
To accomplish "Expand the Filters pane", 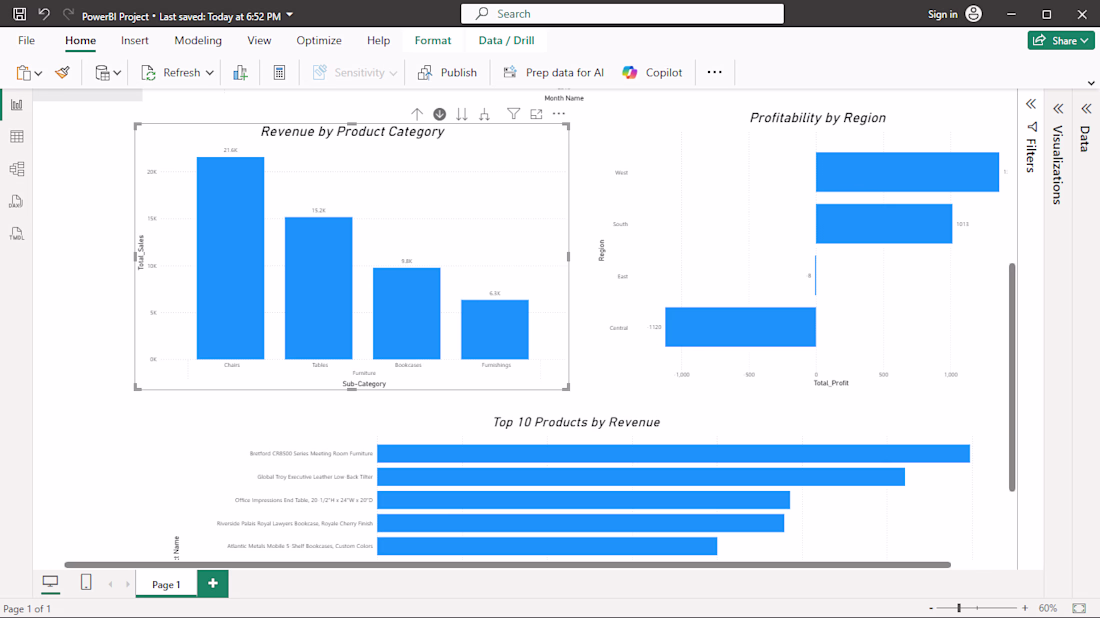I will click(x=1031, y=105).
